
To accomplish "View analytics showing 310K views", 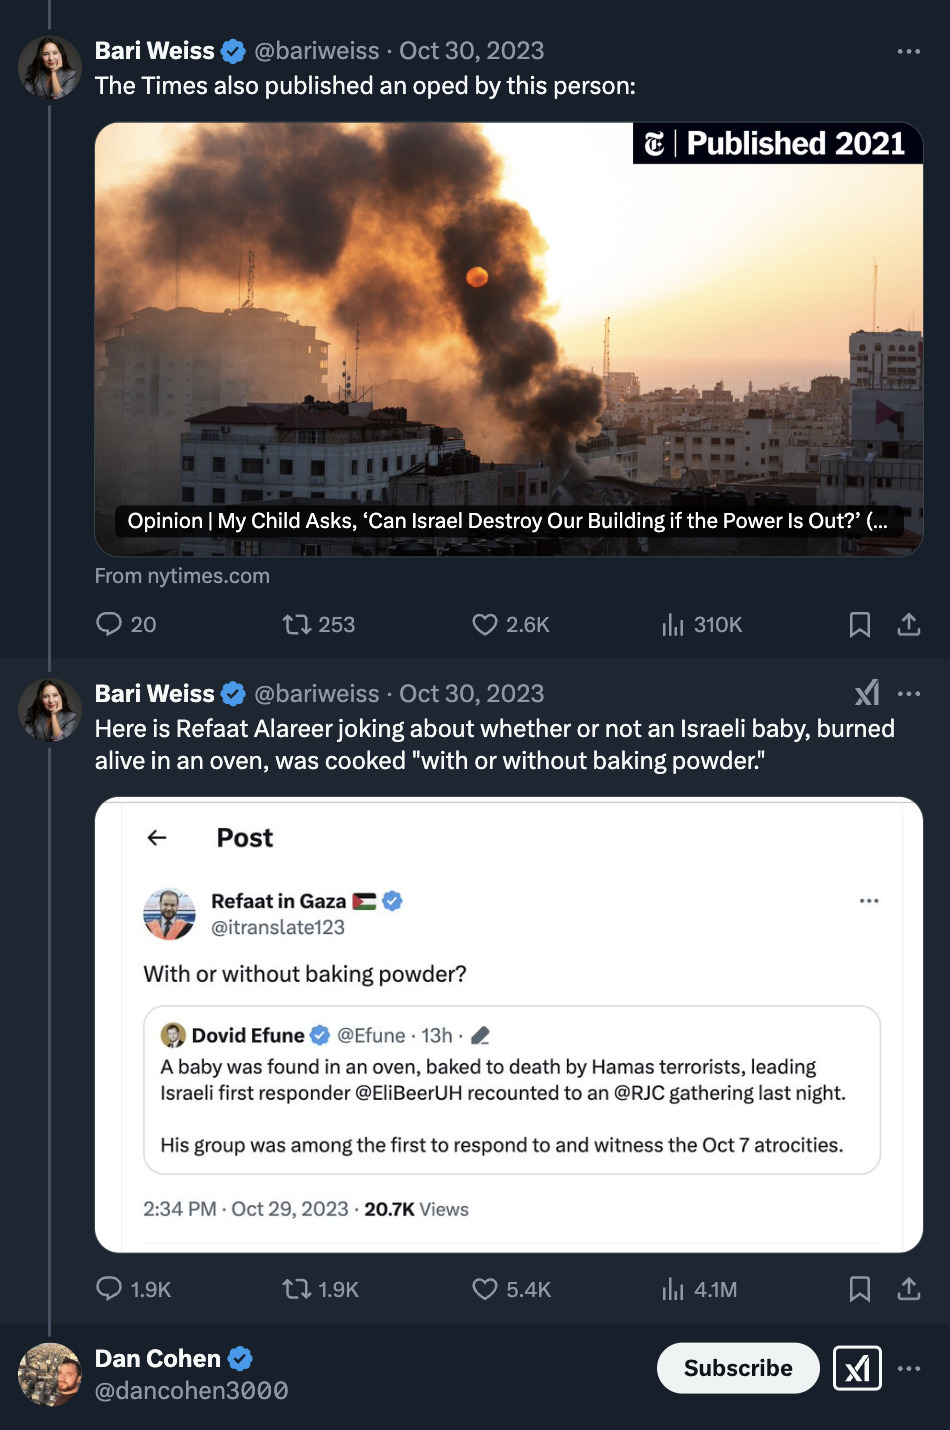I will pos(673,625).
